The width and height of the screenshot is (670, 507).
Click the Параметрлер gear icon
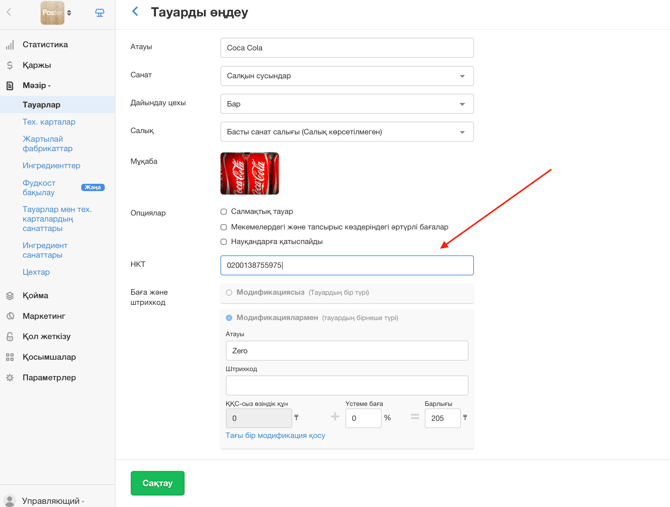[10, 378]
